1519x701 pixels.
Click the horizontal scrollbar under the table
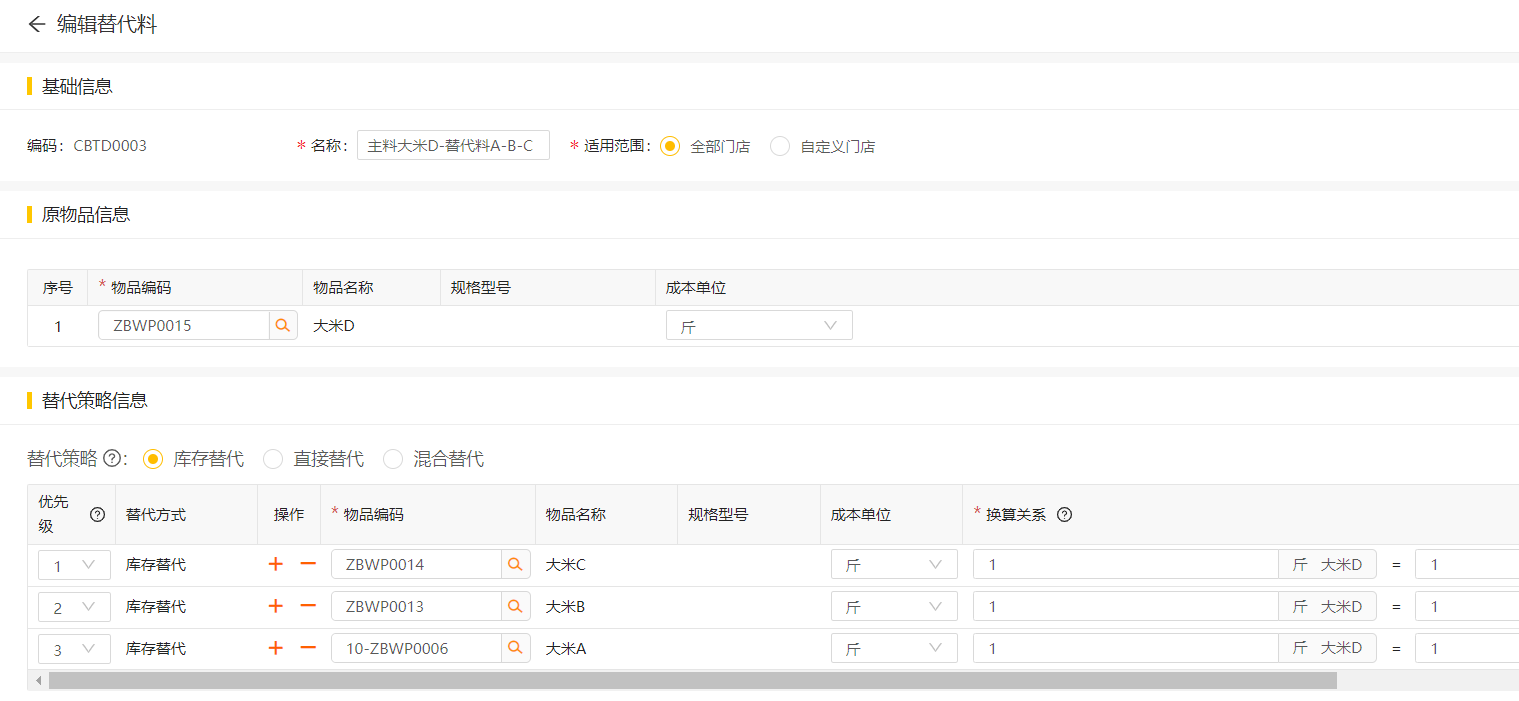coord(692,681)
